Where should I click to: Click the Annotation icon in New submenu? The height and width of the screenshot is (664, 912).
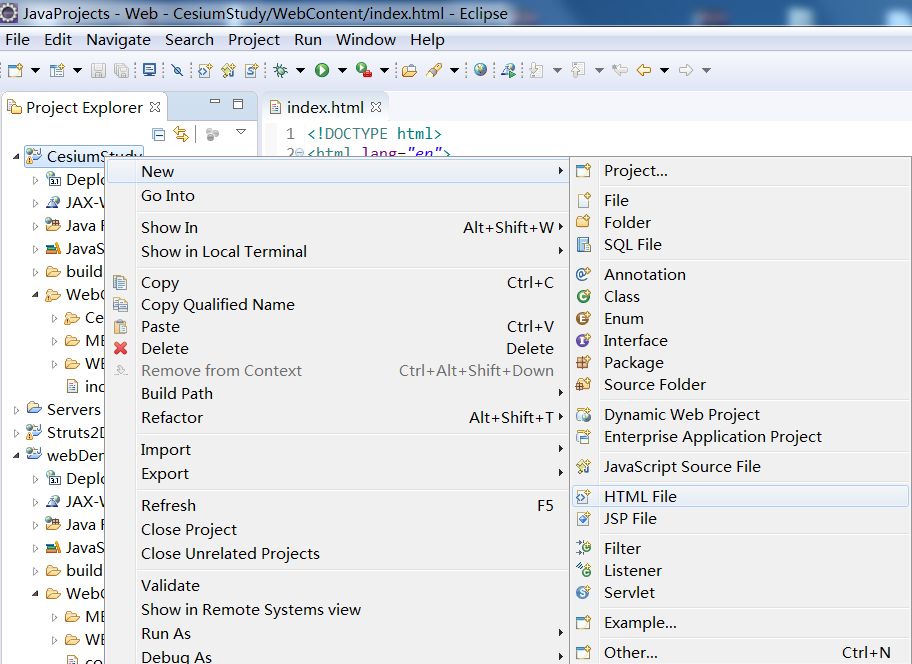pyautogui.click(x=583, y=274)
